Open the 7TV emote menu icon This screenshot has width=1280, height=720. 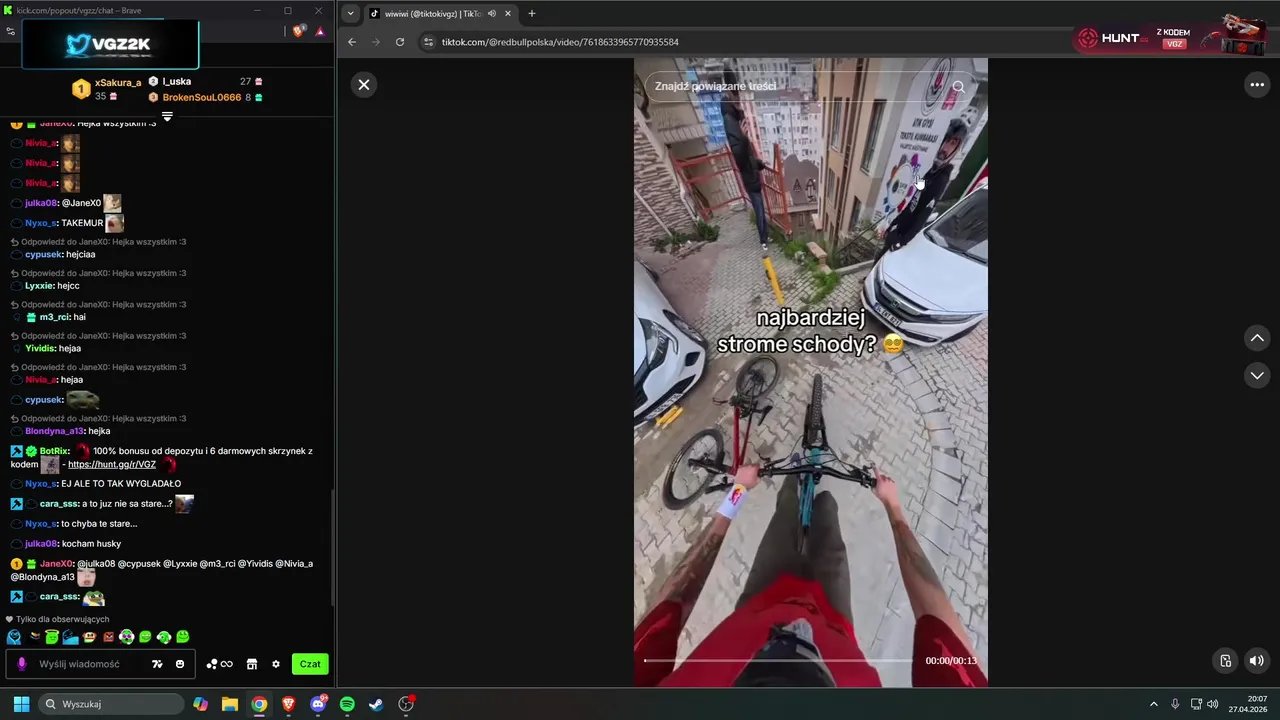[x=157, y=664]
